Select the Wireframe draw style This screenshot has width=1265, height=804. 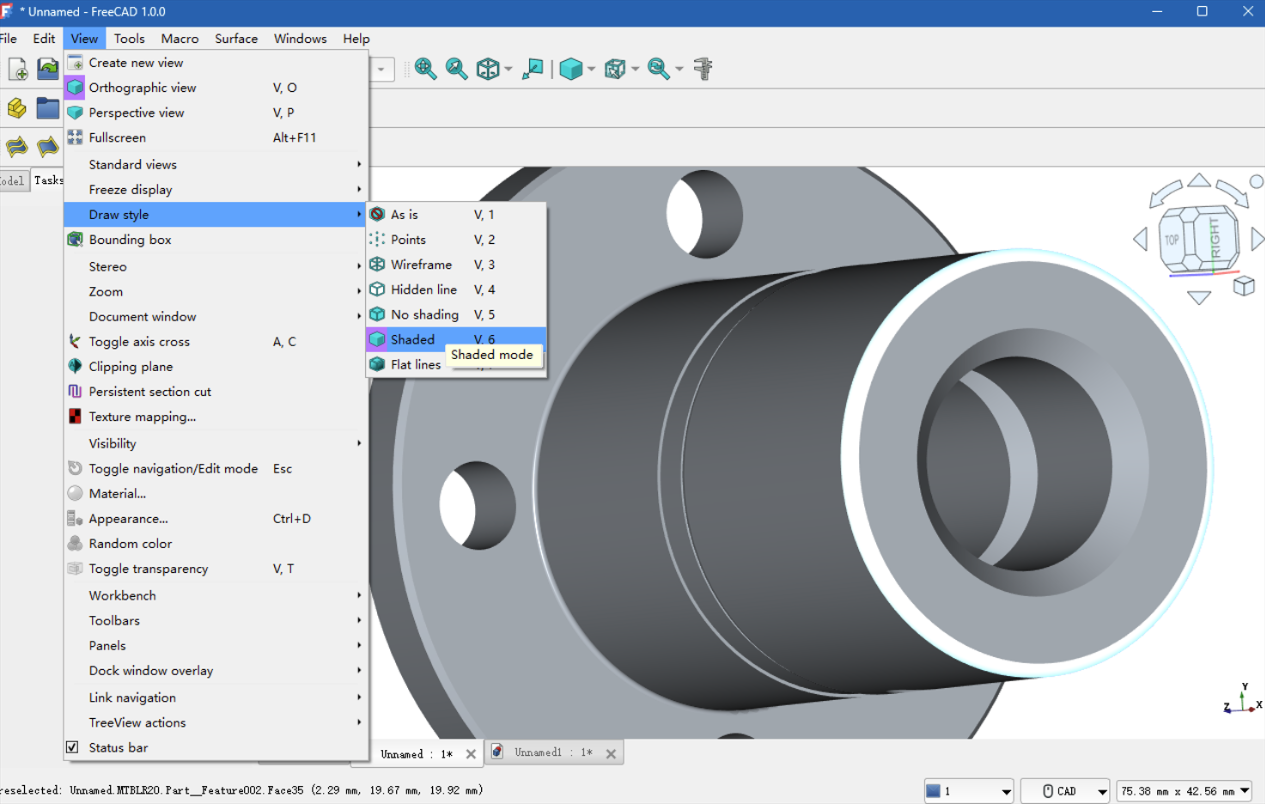pos(421,265)
